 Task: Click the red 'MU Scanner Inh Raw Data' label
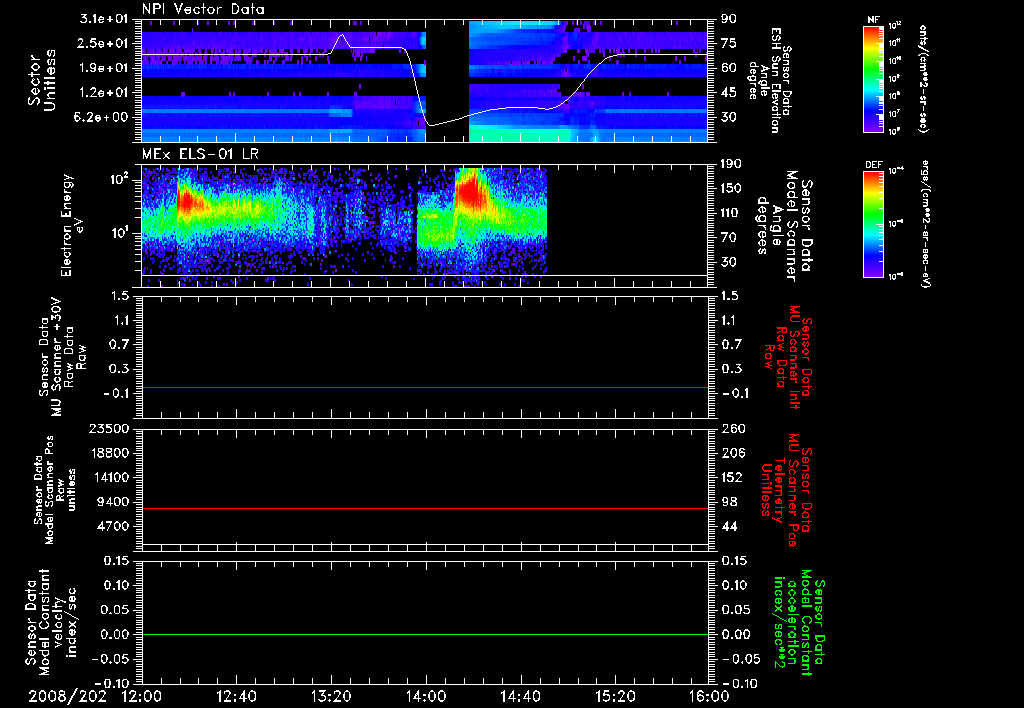(789, 357)
